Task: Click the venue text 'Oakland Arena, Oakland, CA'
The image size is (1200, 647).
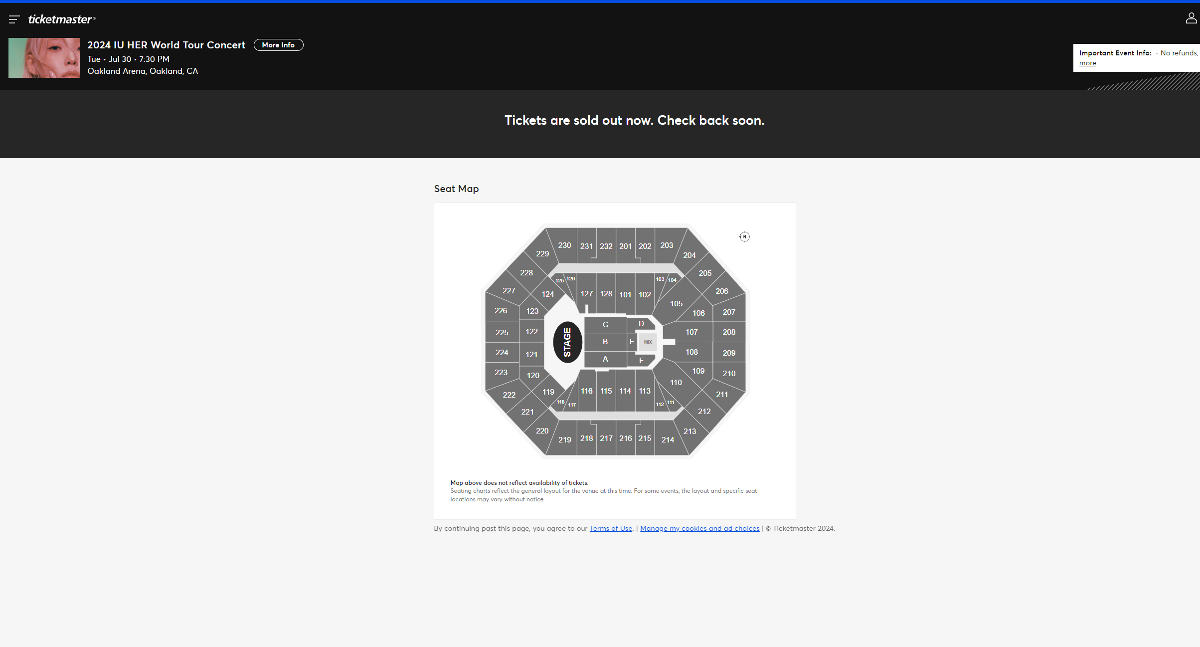Action: (143, 71)
